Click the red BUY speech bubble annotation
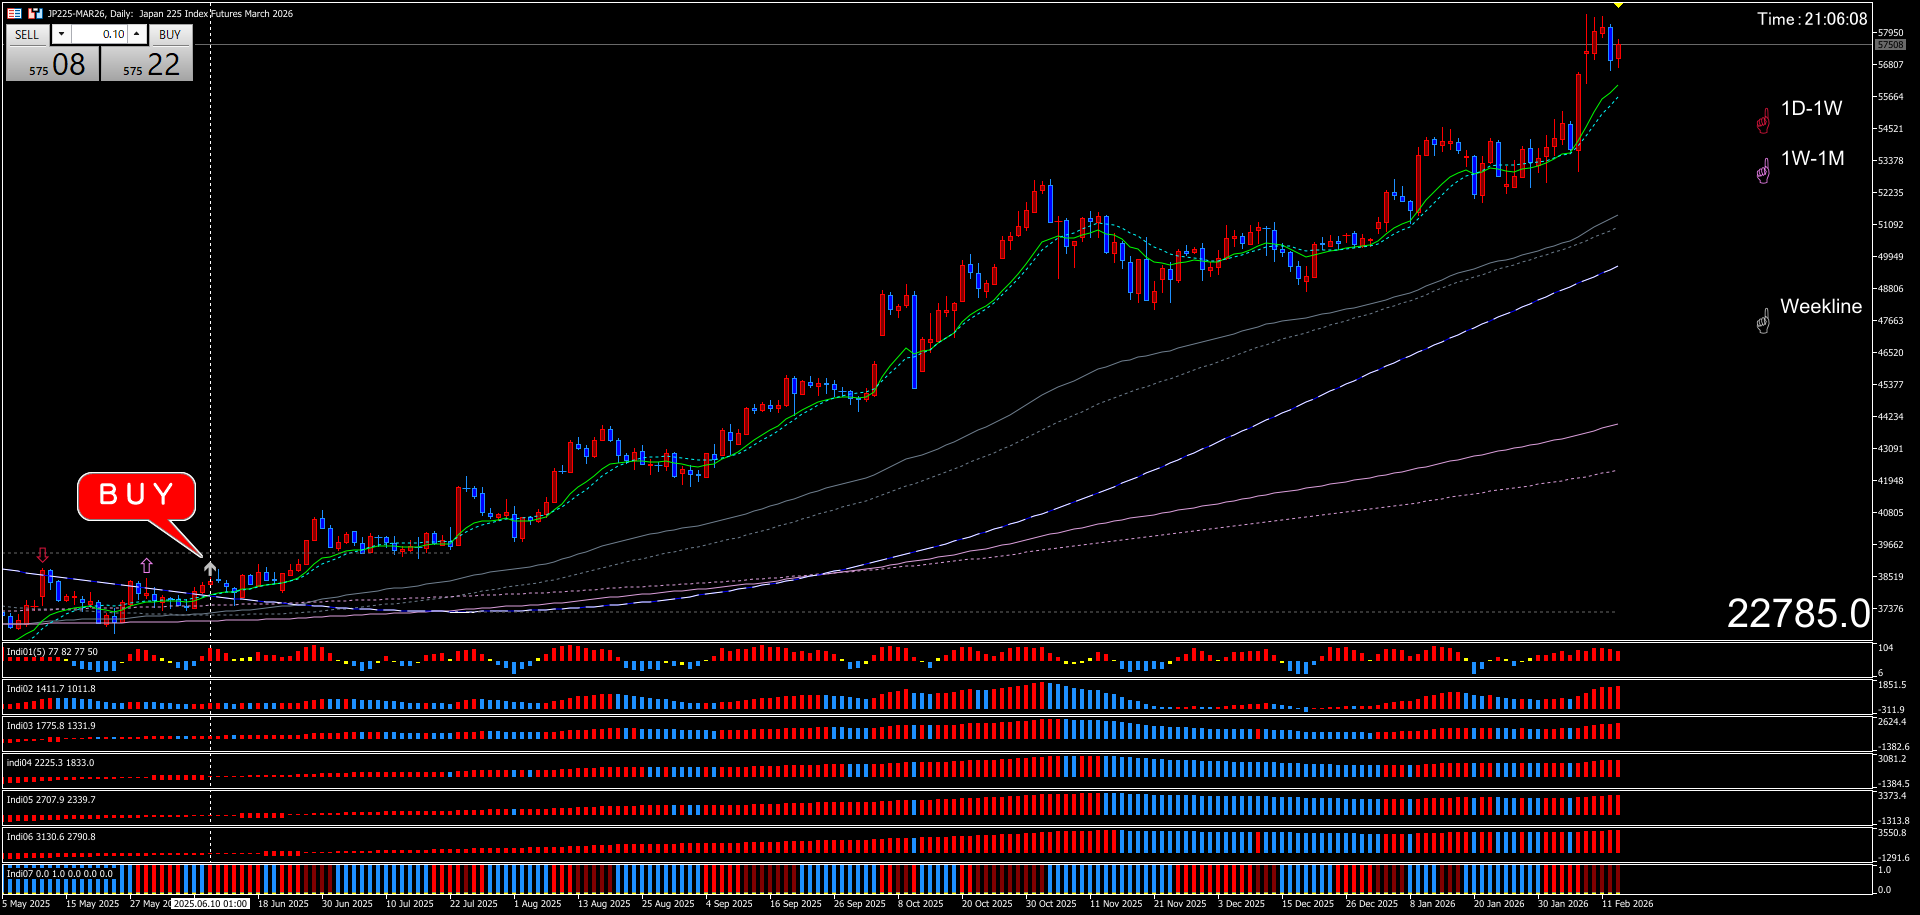 (x=136, y=496)
